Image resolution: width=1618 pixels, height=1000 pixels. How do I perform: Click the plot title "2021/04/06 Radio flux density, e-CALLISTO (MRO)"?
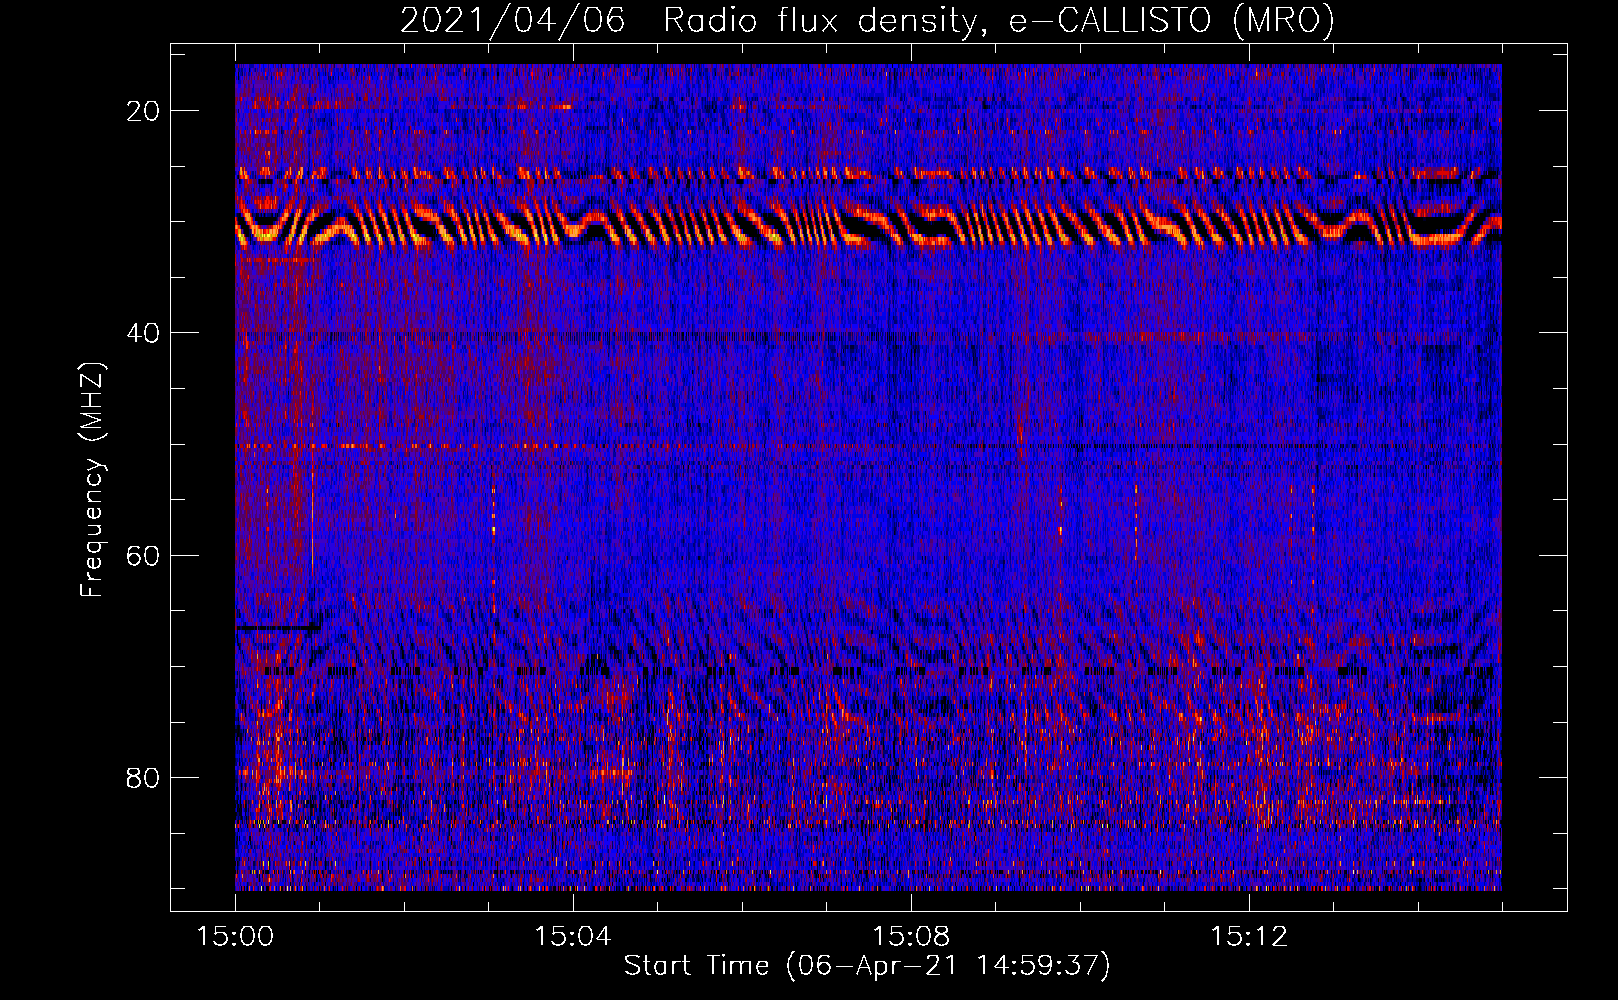(867, 20)
